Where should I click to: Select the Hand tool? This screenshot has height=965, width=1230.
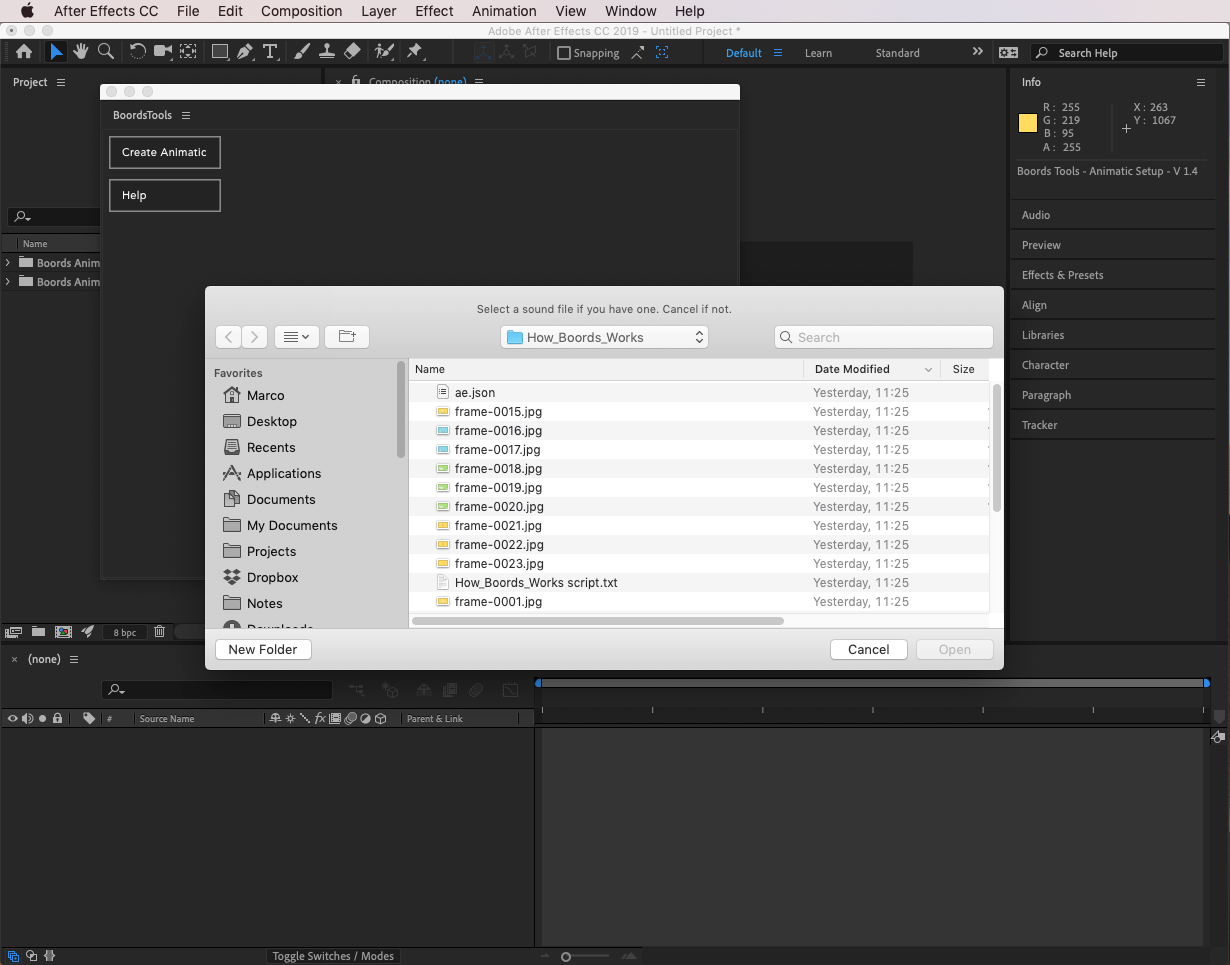81,52
